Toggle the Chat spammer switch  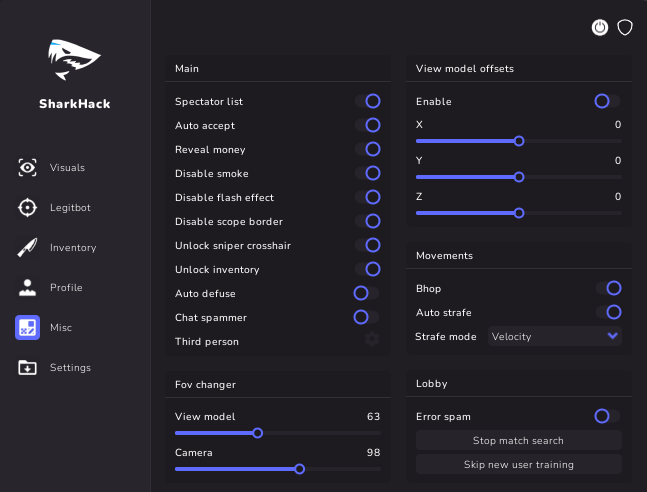point(367,317)
